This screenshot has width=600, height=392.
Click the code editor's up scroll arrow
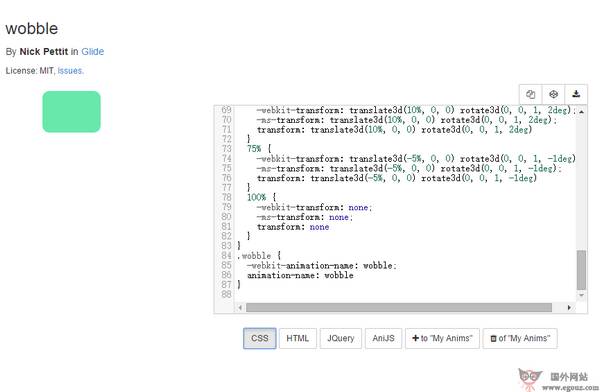click(581, 112)
